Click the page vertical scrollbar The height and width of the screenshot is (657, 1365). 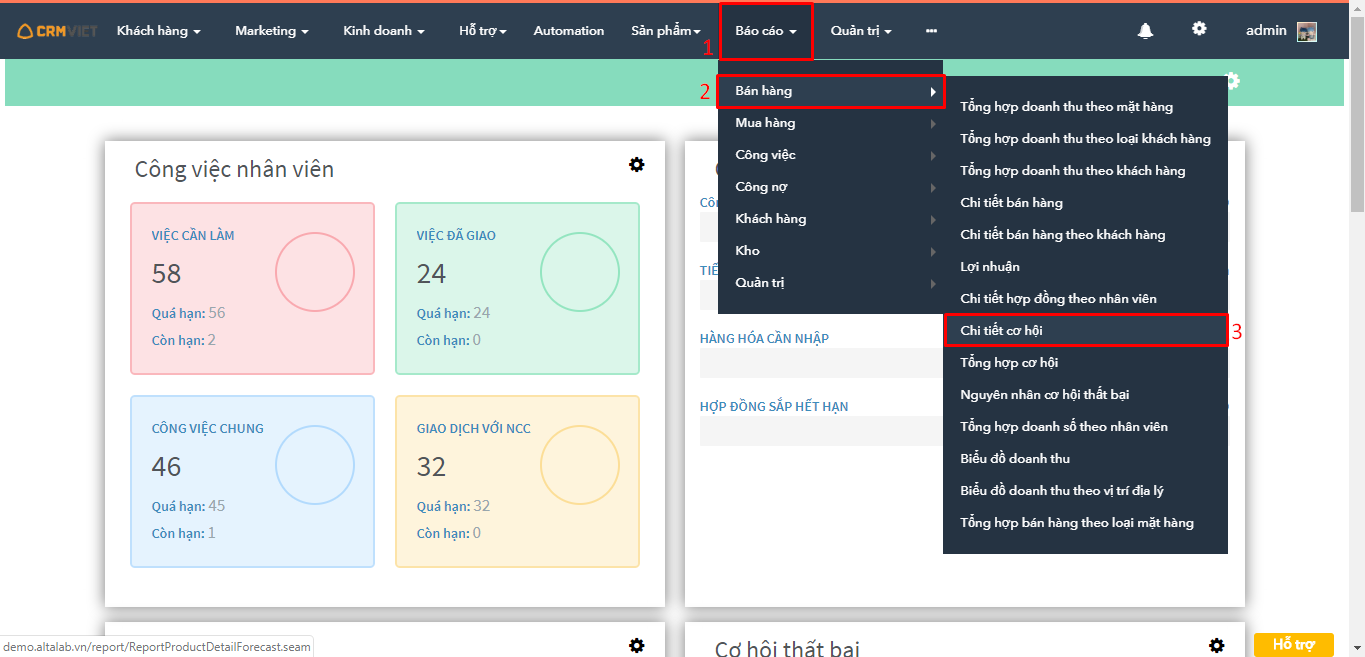1357,300
